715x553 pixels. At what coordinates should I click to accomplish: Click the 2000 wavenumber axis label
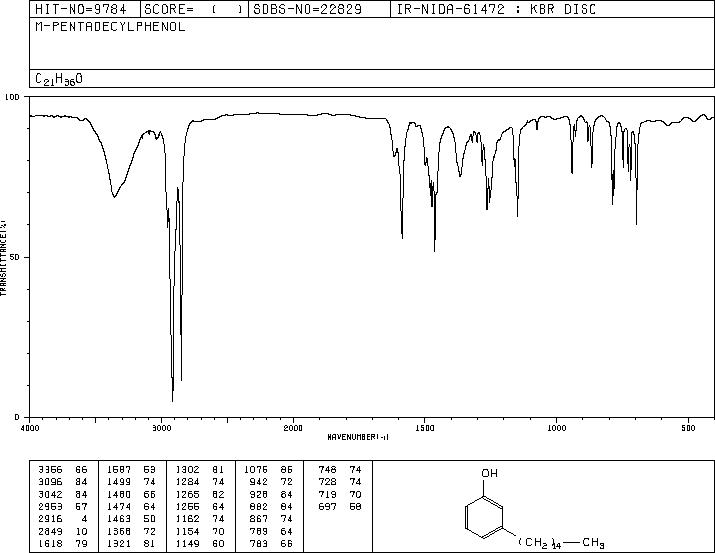click(x=293, y=428)
